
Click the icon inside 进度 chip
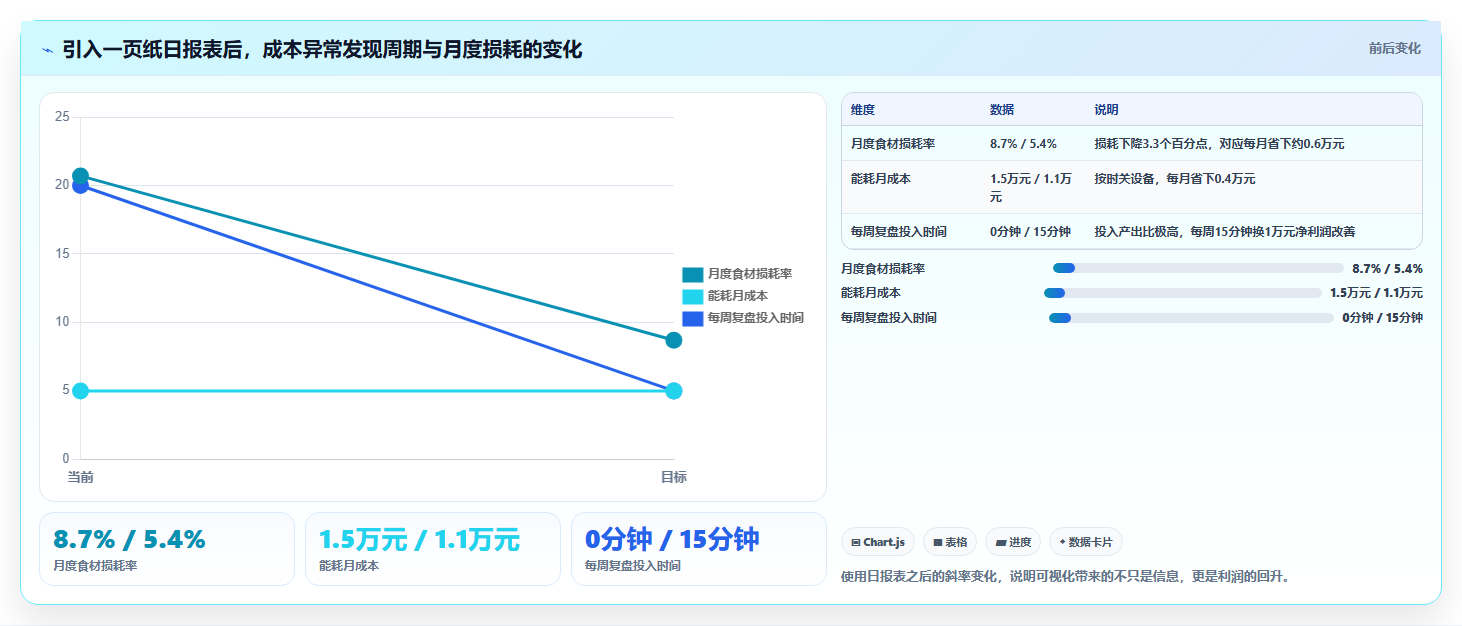click(1001, 543)
